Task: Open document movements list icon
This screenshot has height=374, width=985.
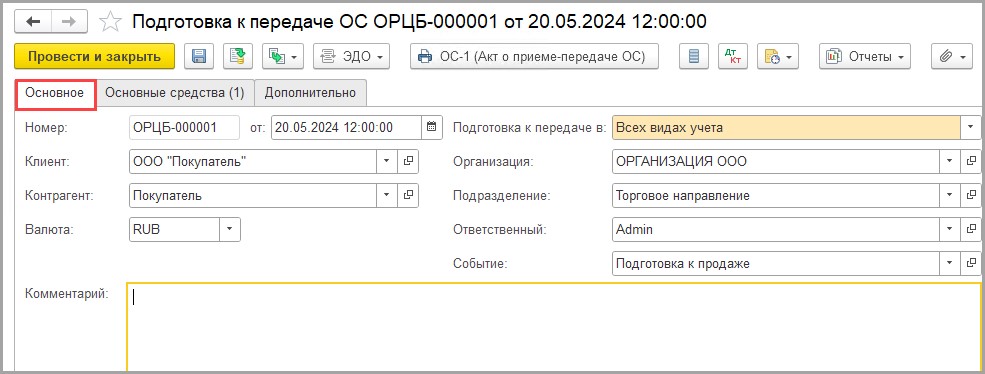Action: [694, 57]
